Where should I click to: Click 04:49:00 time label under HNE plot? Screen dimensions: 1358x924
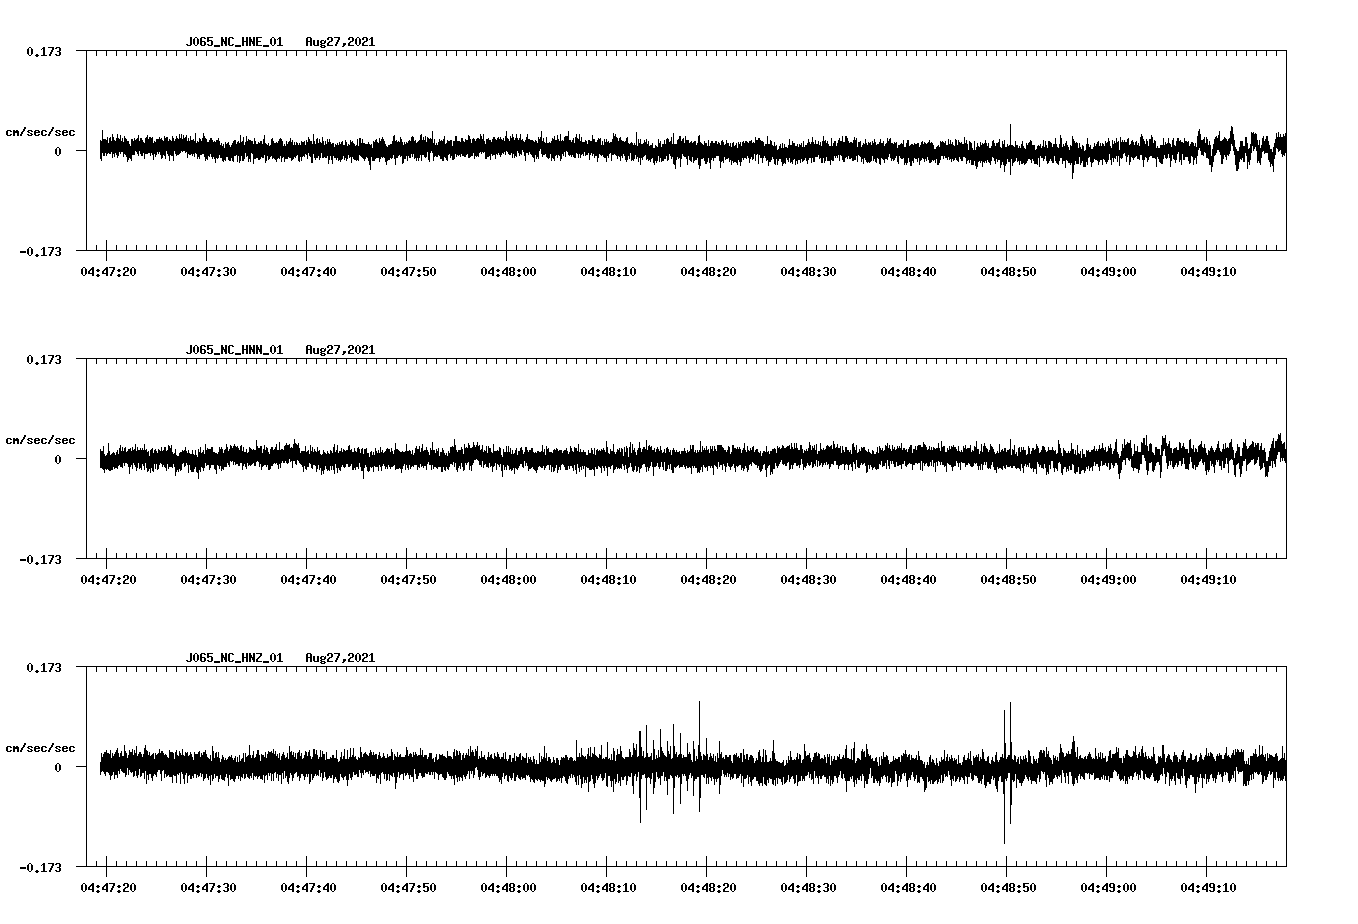coord(1108,271)
